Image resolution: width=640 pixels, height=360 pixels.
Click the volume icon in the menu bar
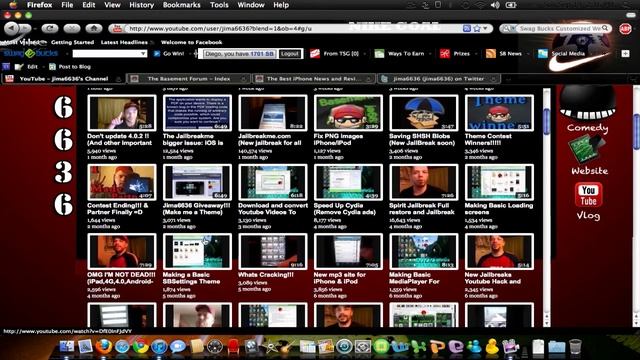(495, 5)
